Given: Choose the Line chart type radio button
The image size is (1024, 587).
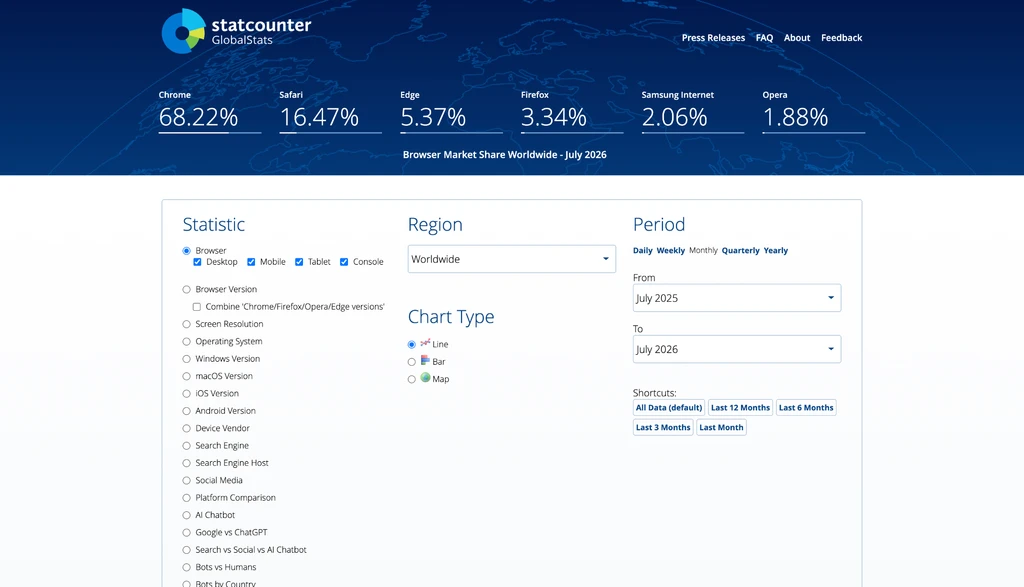Looking at the screenshot, I should [x=411, y=344].
